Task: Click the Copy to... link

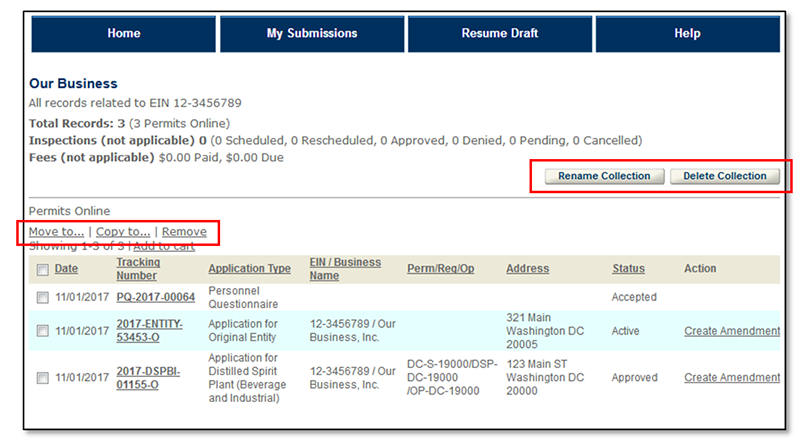Action: point(123,232)
